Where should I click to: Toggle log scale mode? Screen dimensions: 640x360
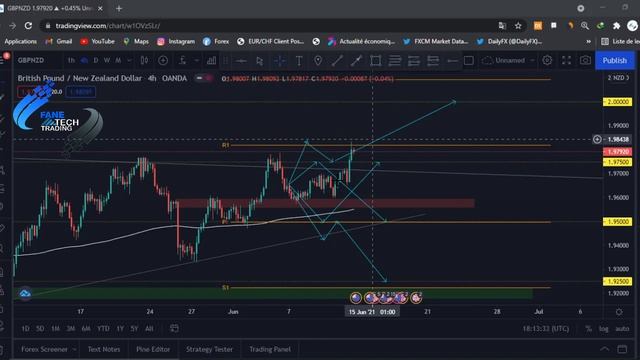[x=603, y=329]
